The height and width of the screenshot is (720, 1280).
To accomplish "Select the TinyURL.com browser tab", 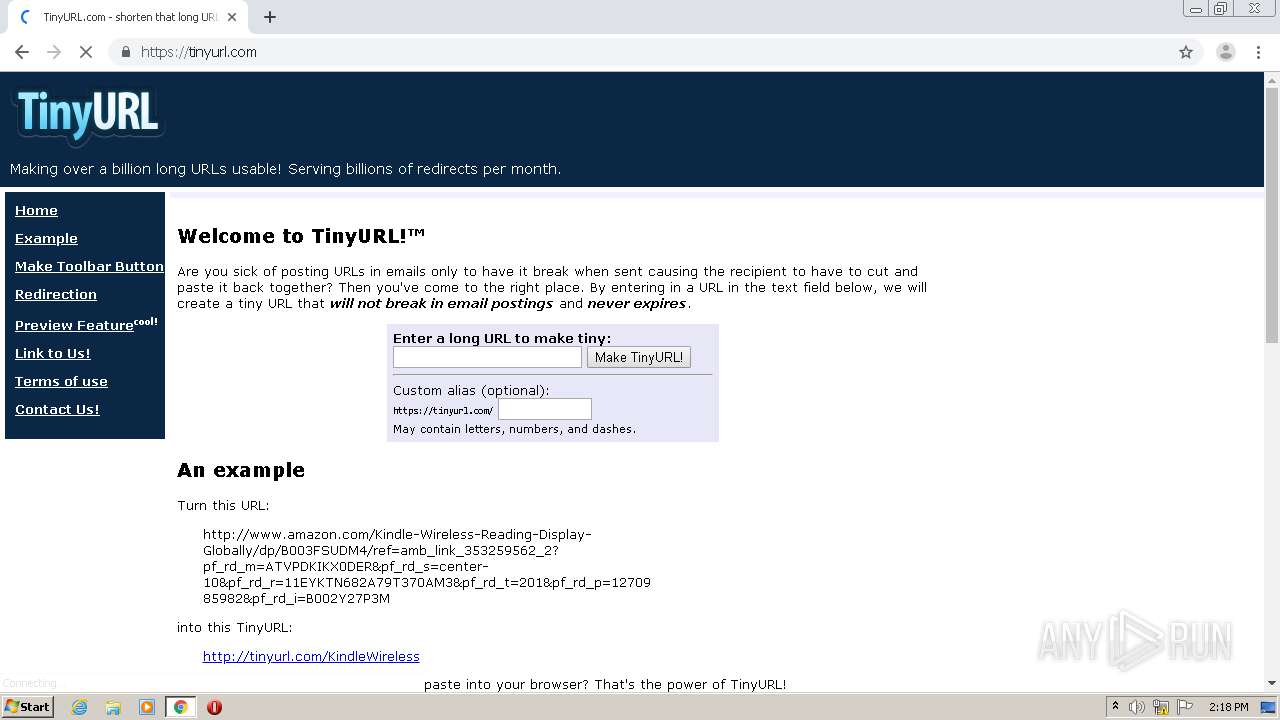I will point(127,17).
